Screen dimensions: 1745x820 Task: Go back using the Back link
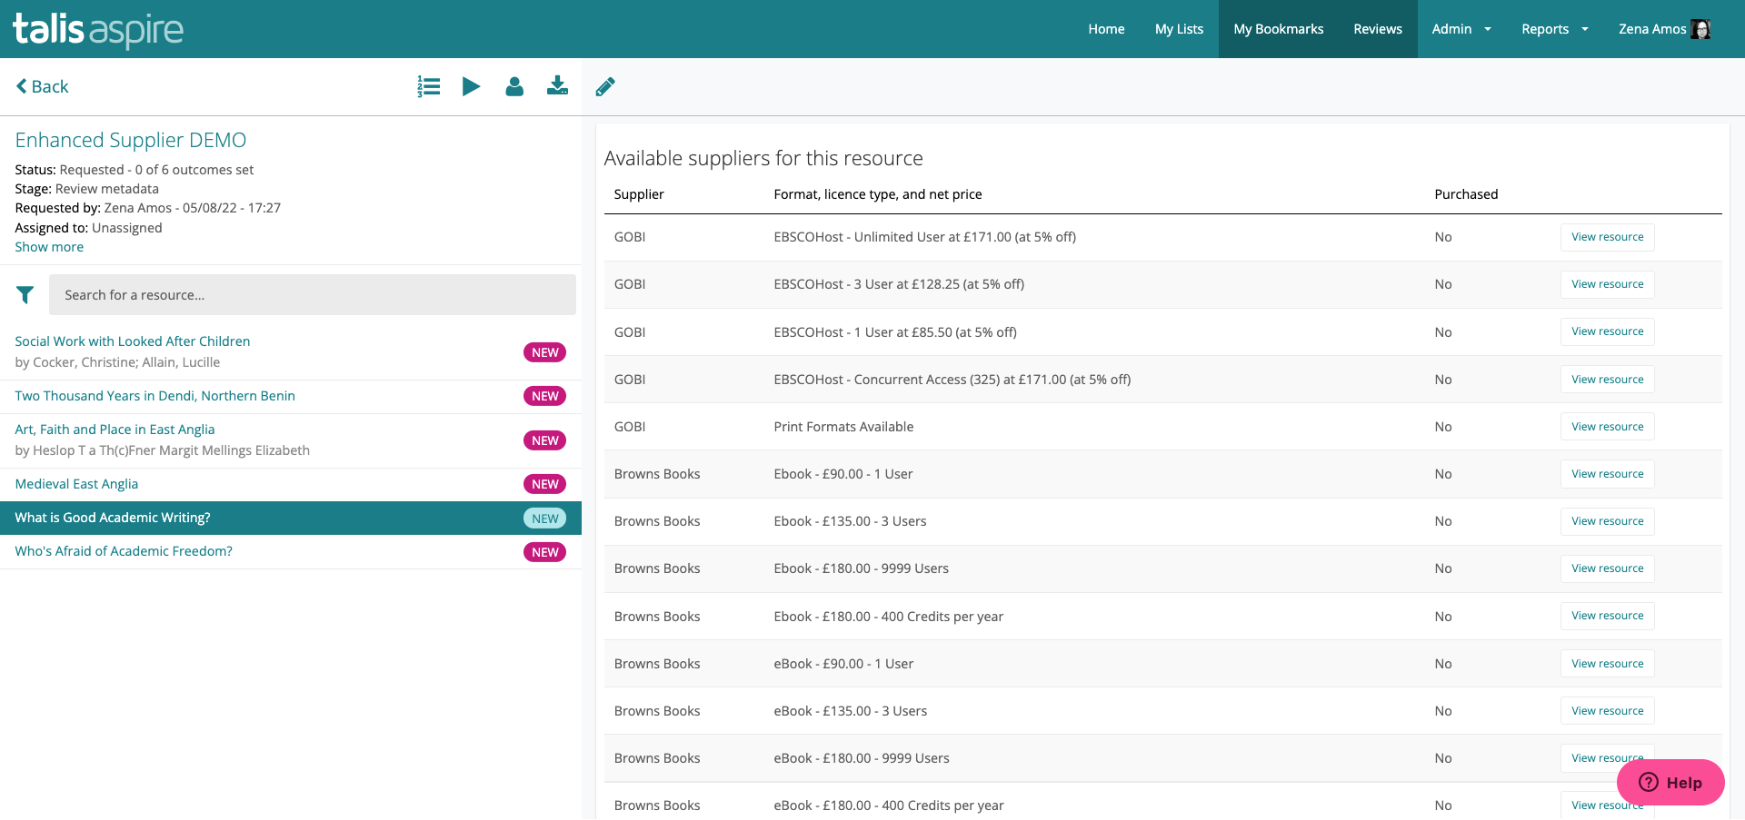click(x=42, y=87)
